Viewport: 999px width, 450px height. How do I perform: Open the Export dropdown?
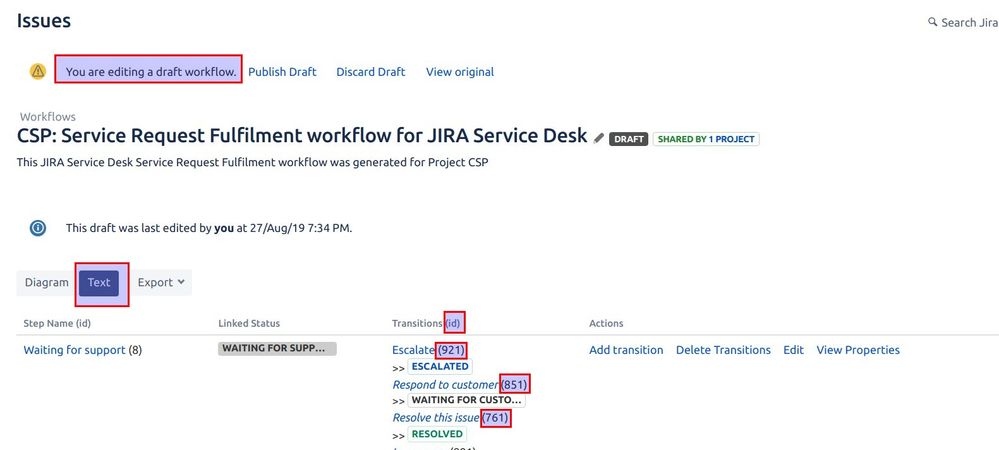[x=161, y=282]
